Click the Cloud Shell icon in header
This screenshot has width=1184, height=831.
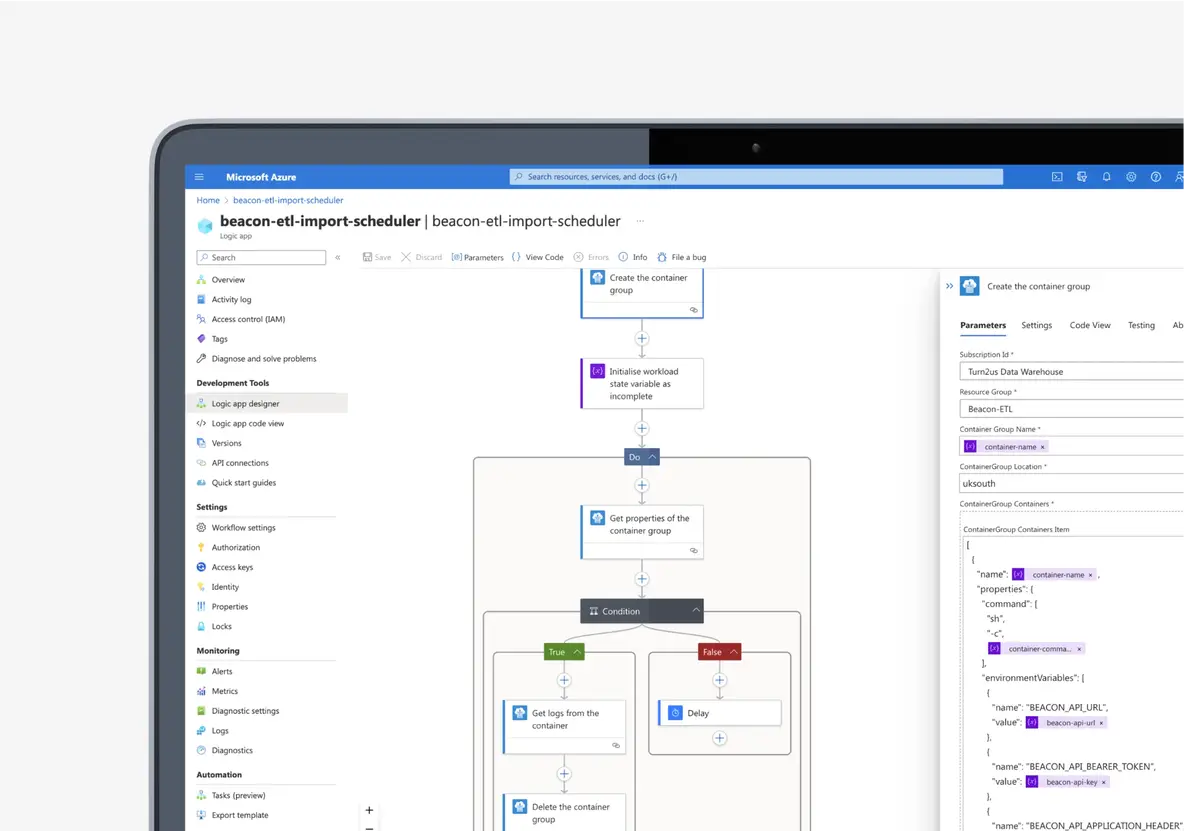click(x=1057, y=177)
